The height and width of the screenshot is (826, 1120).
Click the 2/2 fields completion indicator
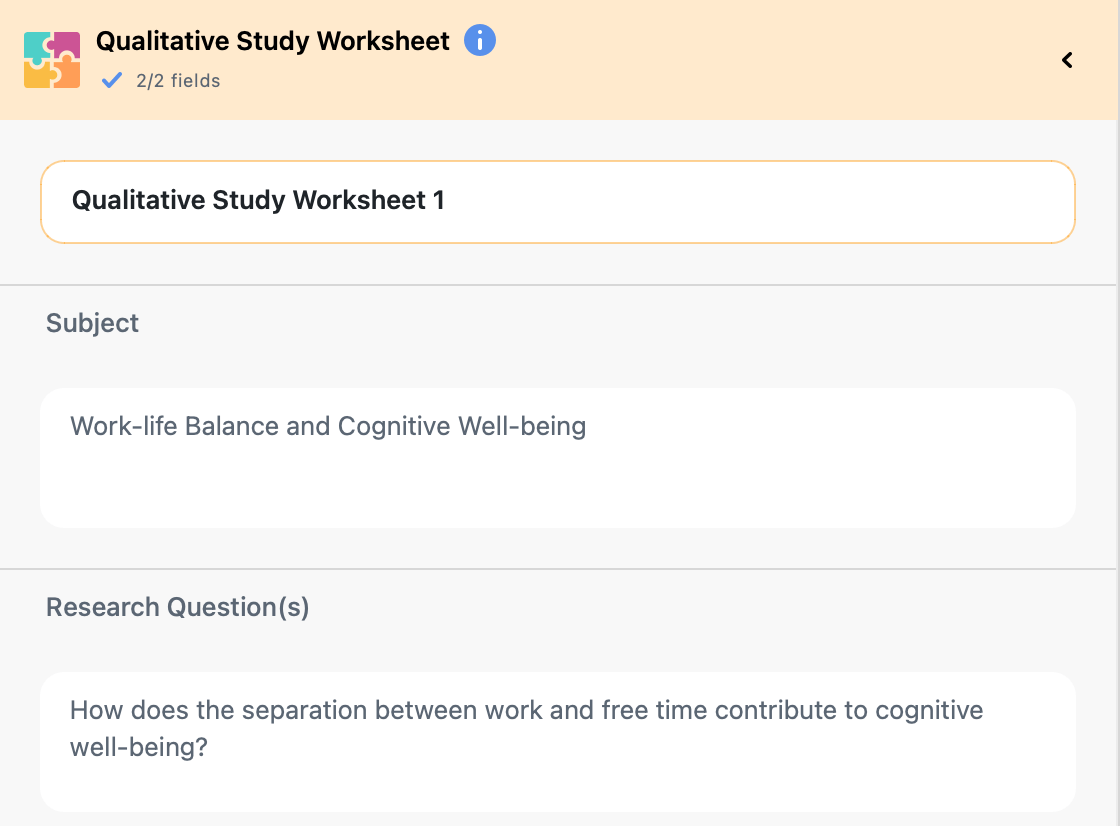[x=178, y=81]
